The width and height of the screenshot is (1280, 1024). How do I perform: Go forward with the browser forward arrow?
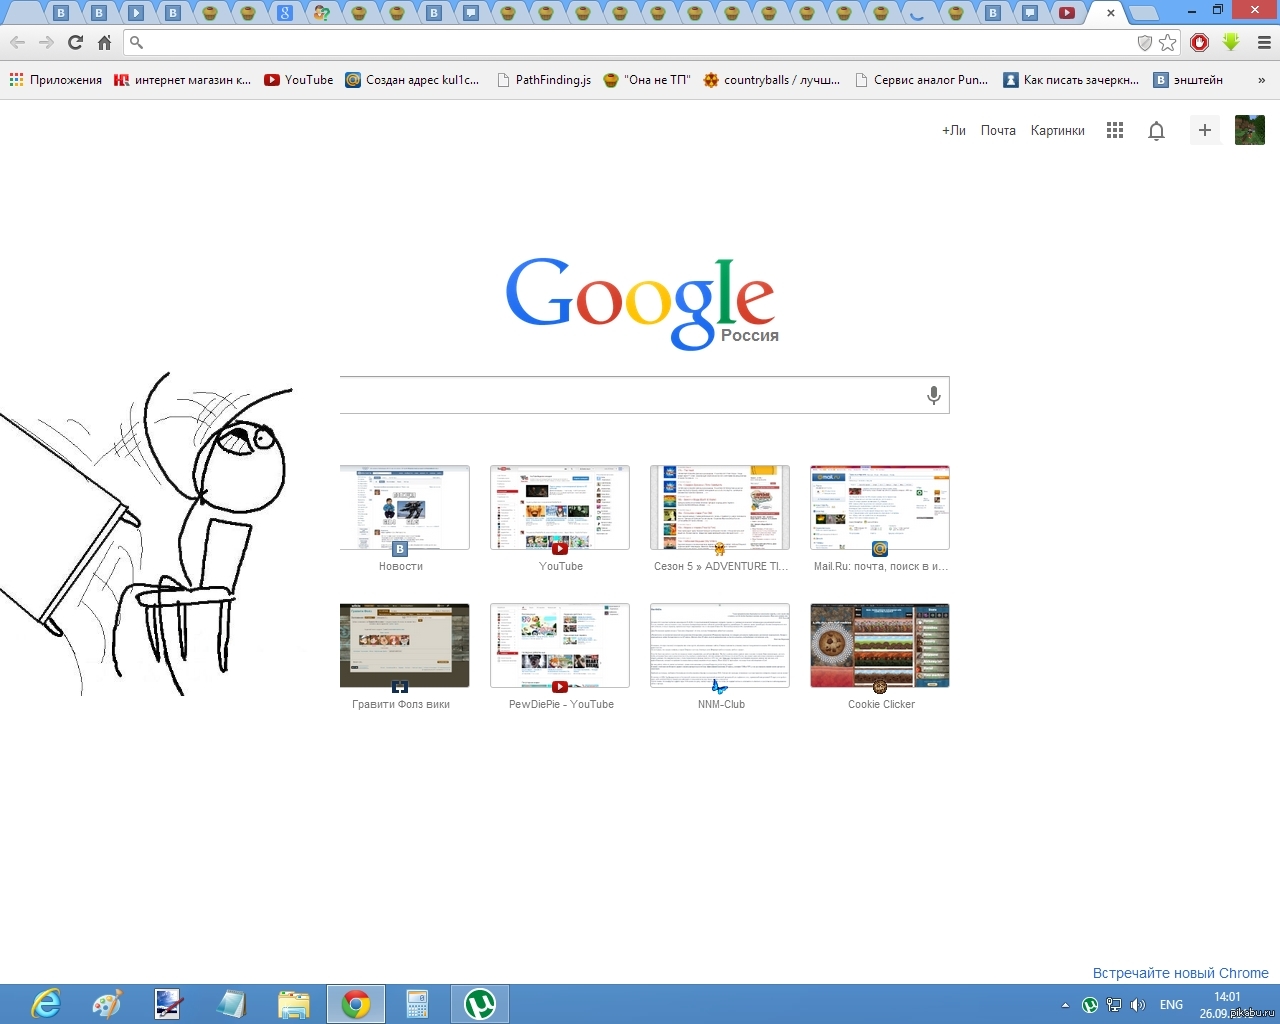click(46, 43)
